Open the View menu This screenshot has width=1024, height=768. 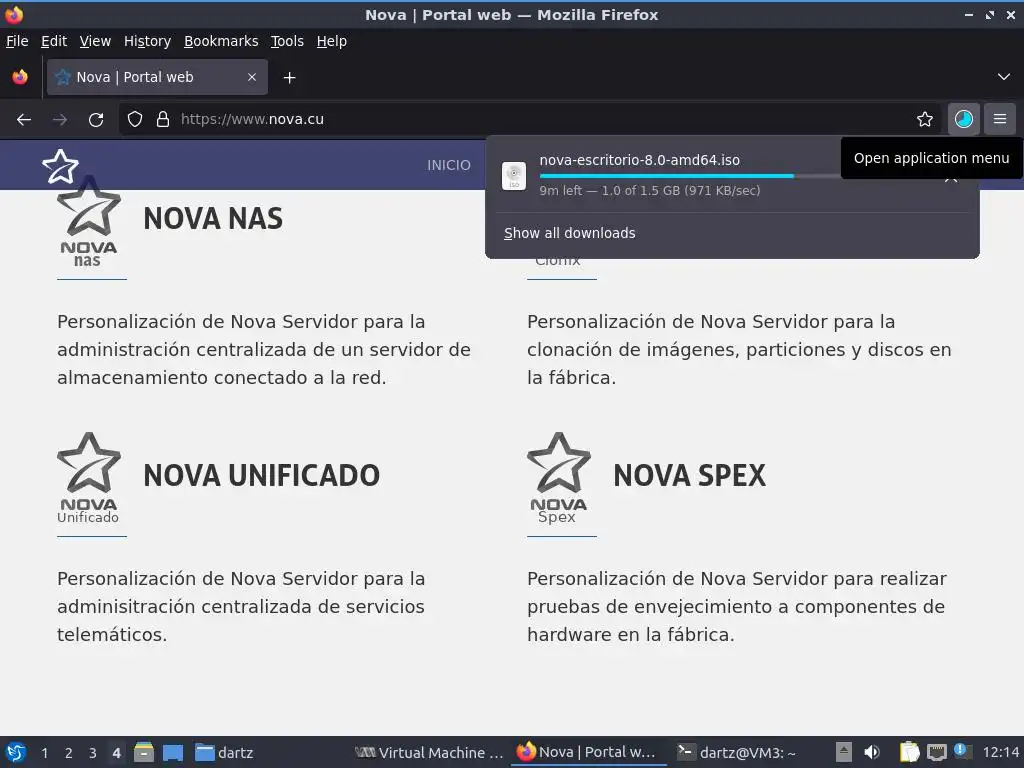[95, 41]
